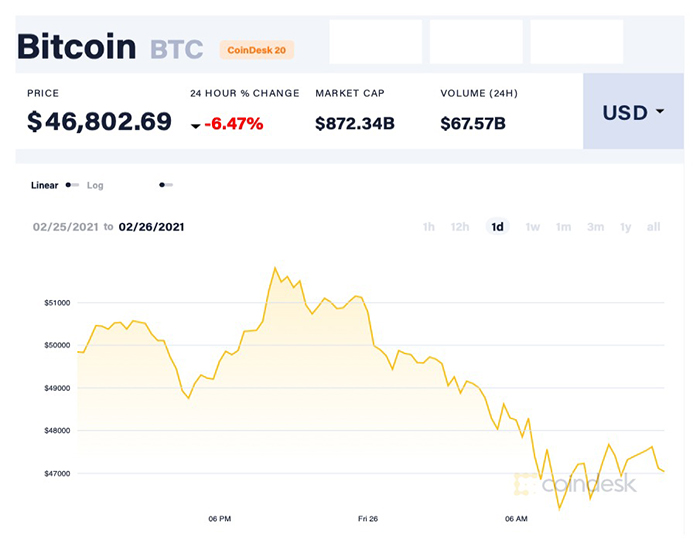Switch chart to 1w range
Image resolution: width=700 pixels, height=543 pixels.
[x=533, y=227]
